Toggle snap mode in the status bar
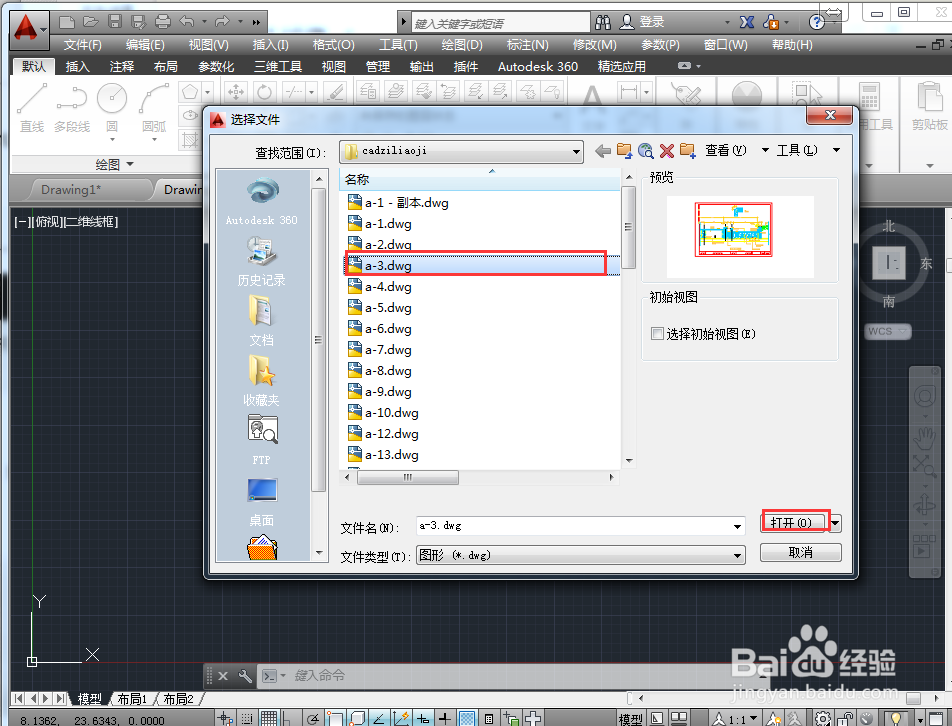The image size is (952, 726). pos(246,717)
